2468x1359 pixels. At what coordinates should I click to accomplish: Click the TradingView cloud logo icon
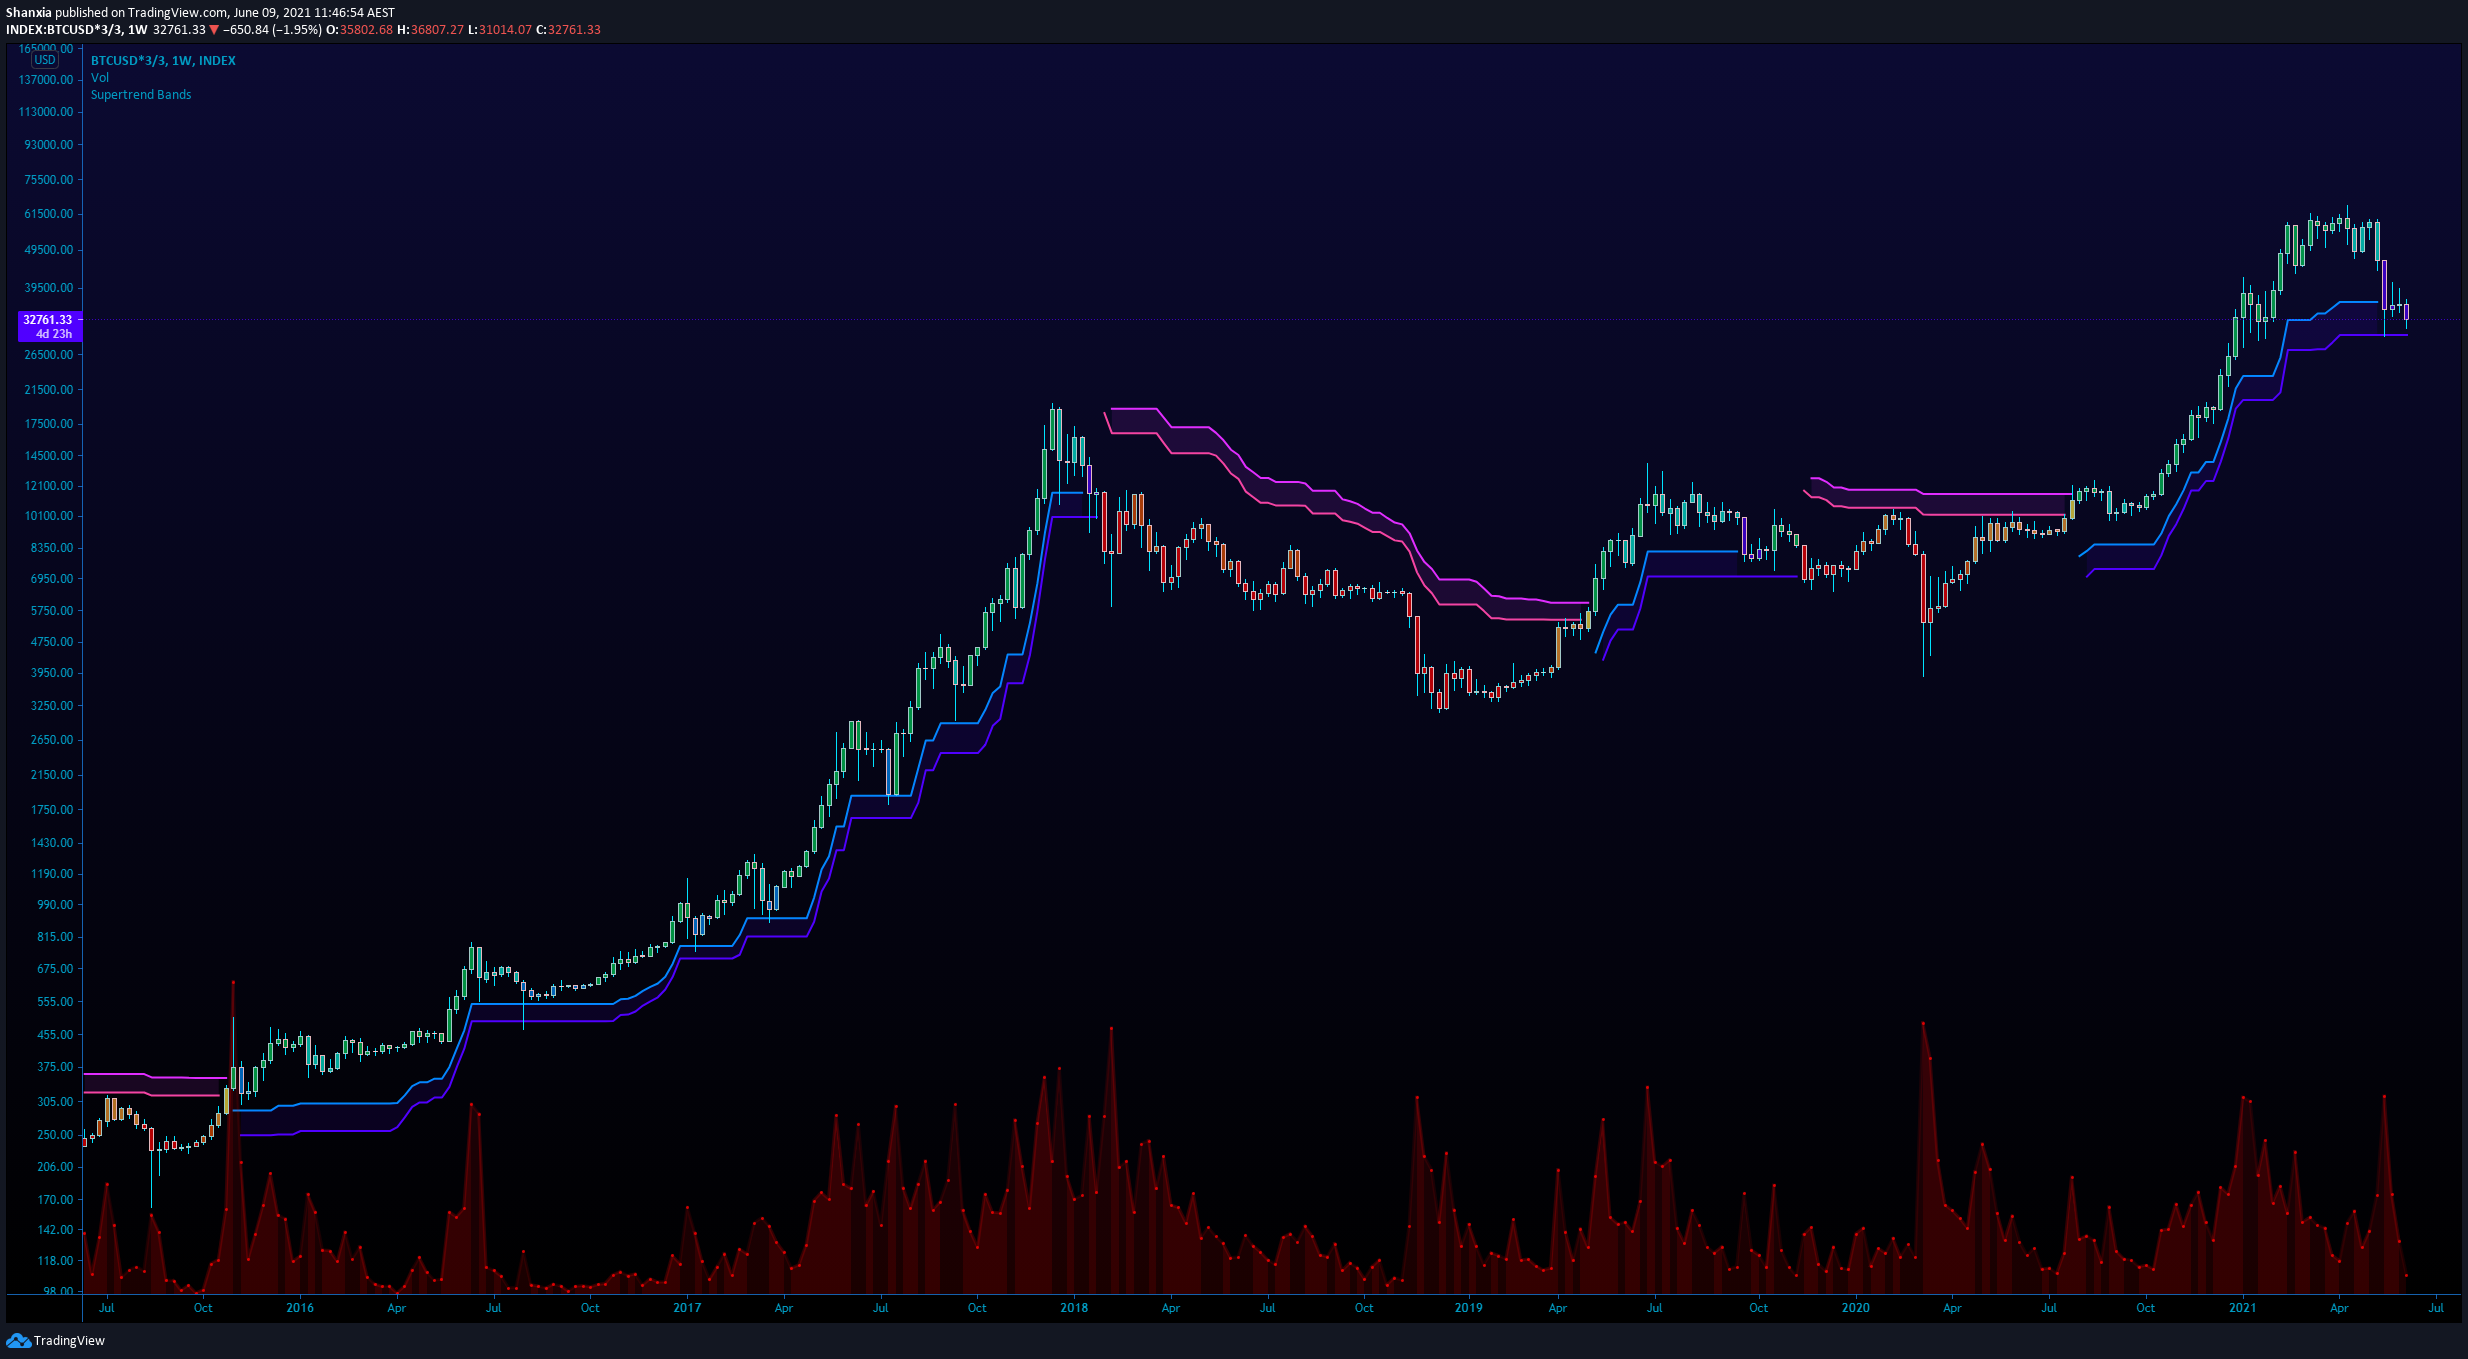(18, 1340)
